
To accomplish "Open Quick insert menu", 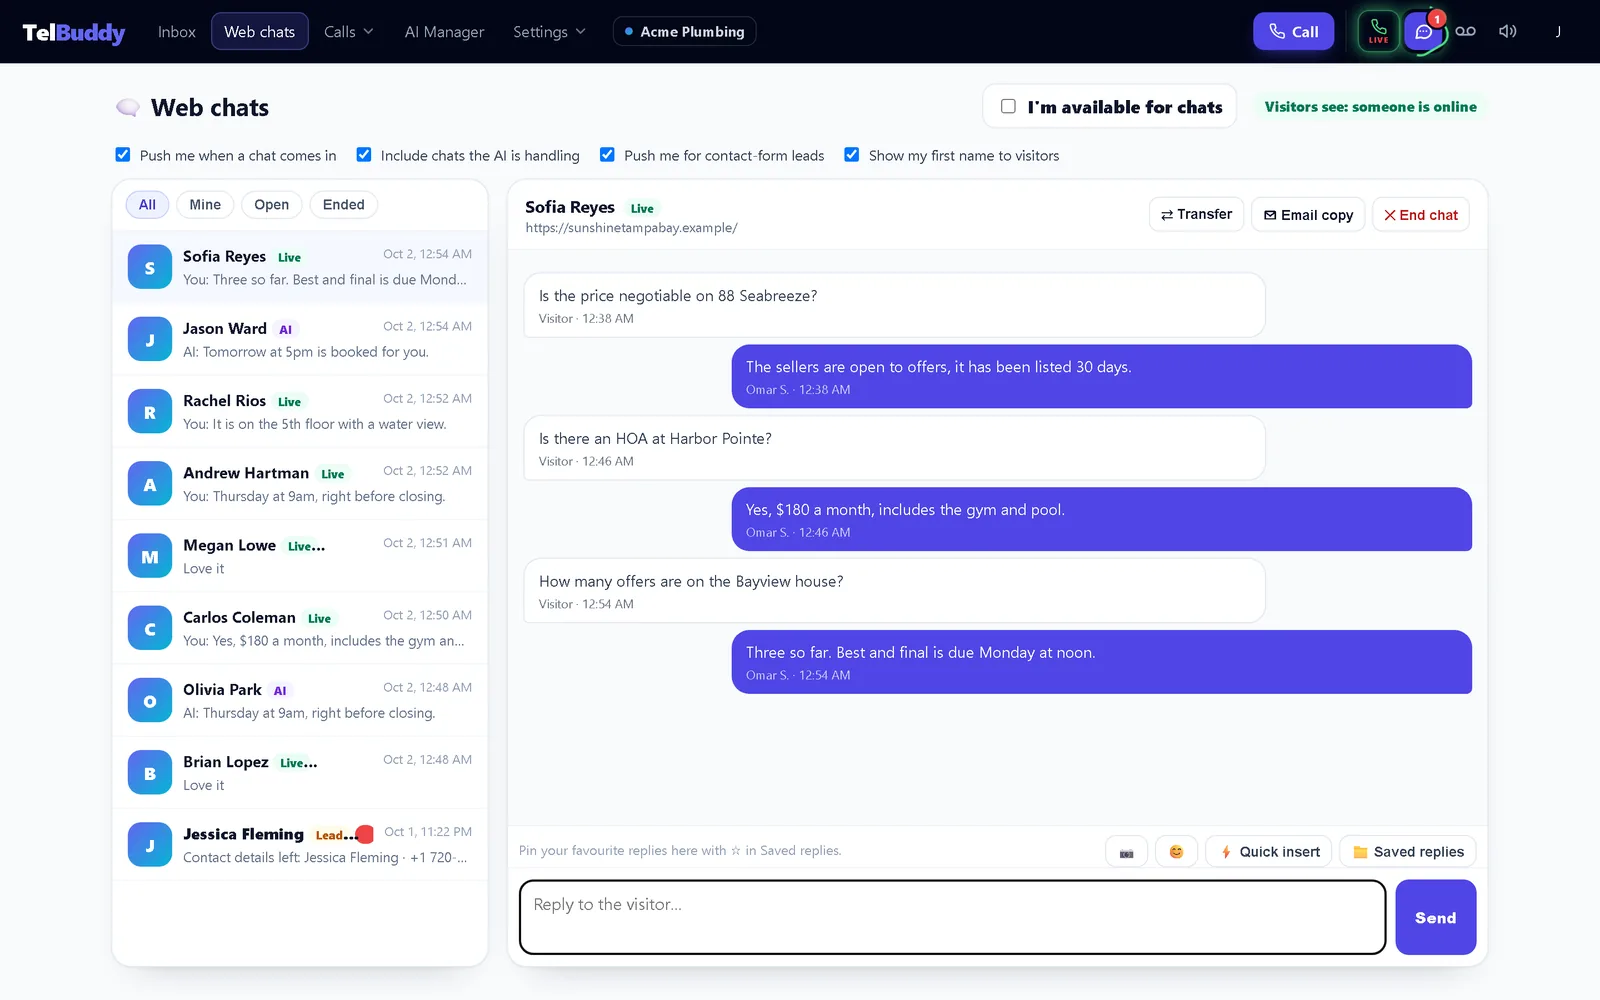I will [x=1269, y=852].
